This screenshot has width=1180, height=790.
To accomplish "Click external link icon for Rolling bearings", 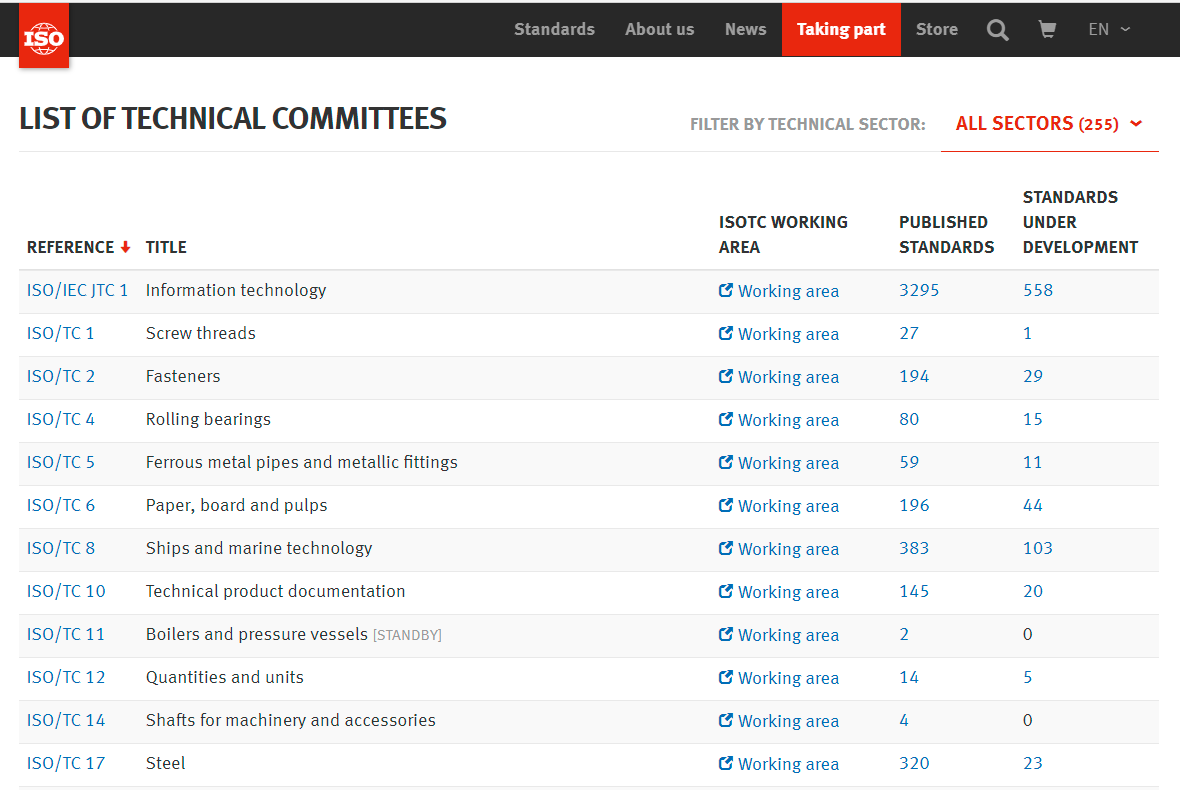I will point(726,420).
